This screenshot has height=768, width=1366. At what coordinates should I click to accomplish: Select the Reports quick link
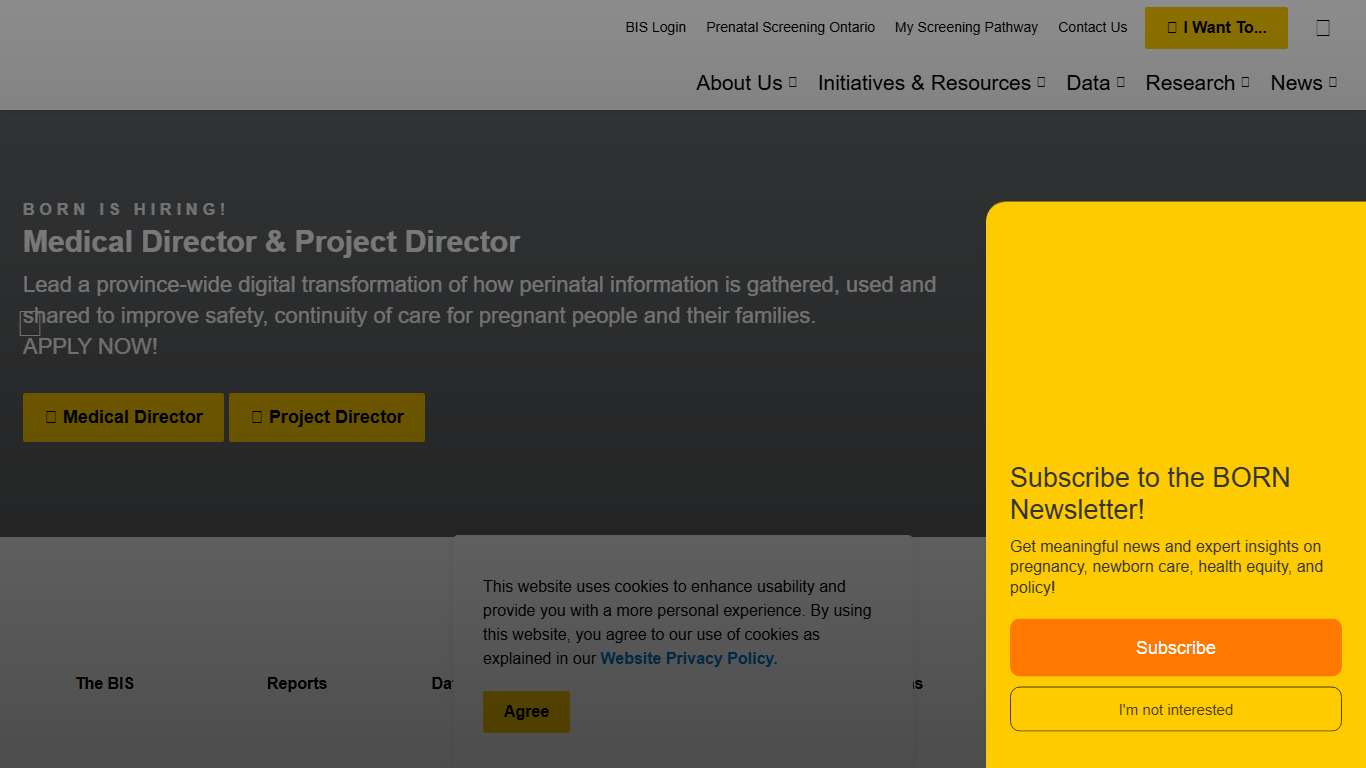297,683
